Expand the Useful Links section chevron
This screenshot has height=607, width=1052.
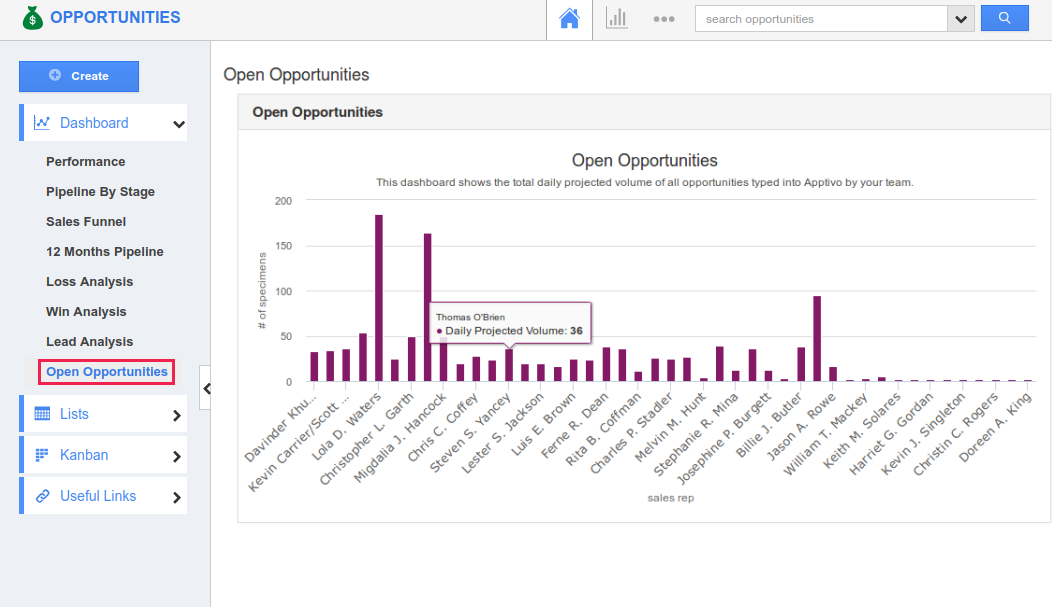[177, 497]
